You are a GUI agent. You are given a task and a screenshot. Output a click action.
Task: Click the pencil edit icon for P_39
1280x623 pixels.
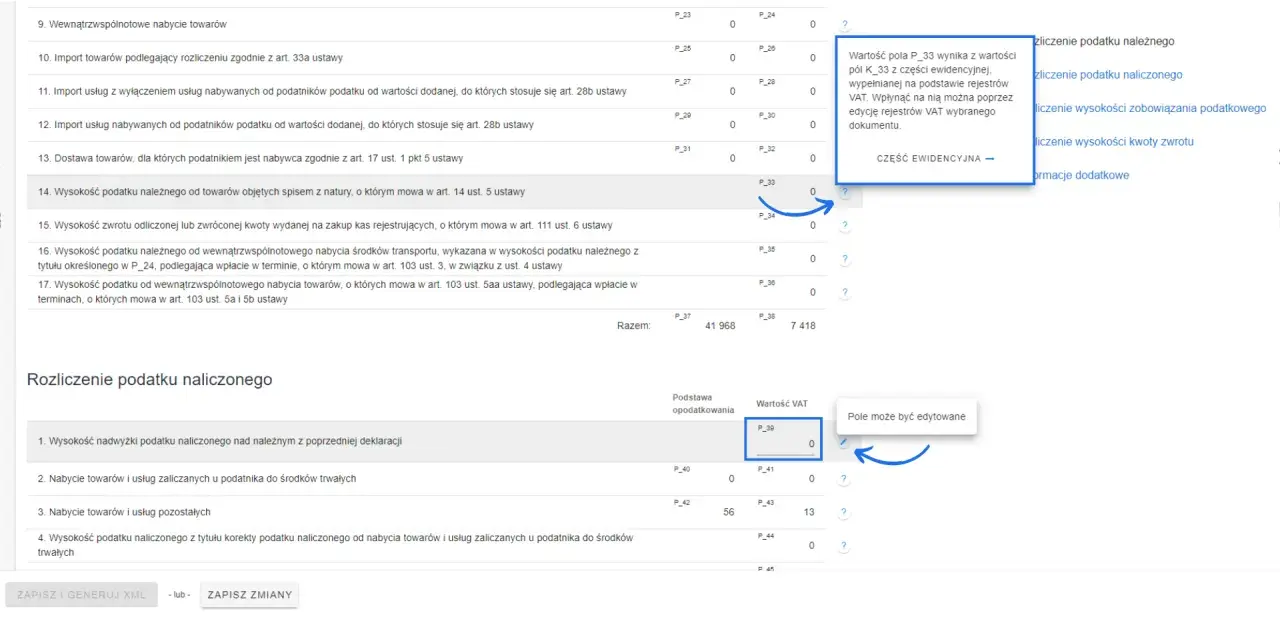tap(845, 442)
